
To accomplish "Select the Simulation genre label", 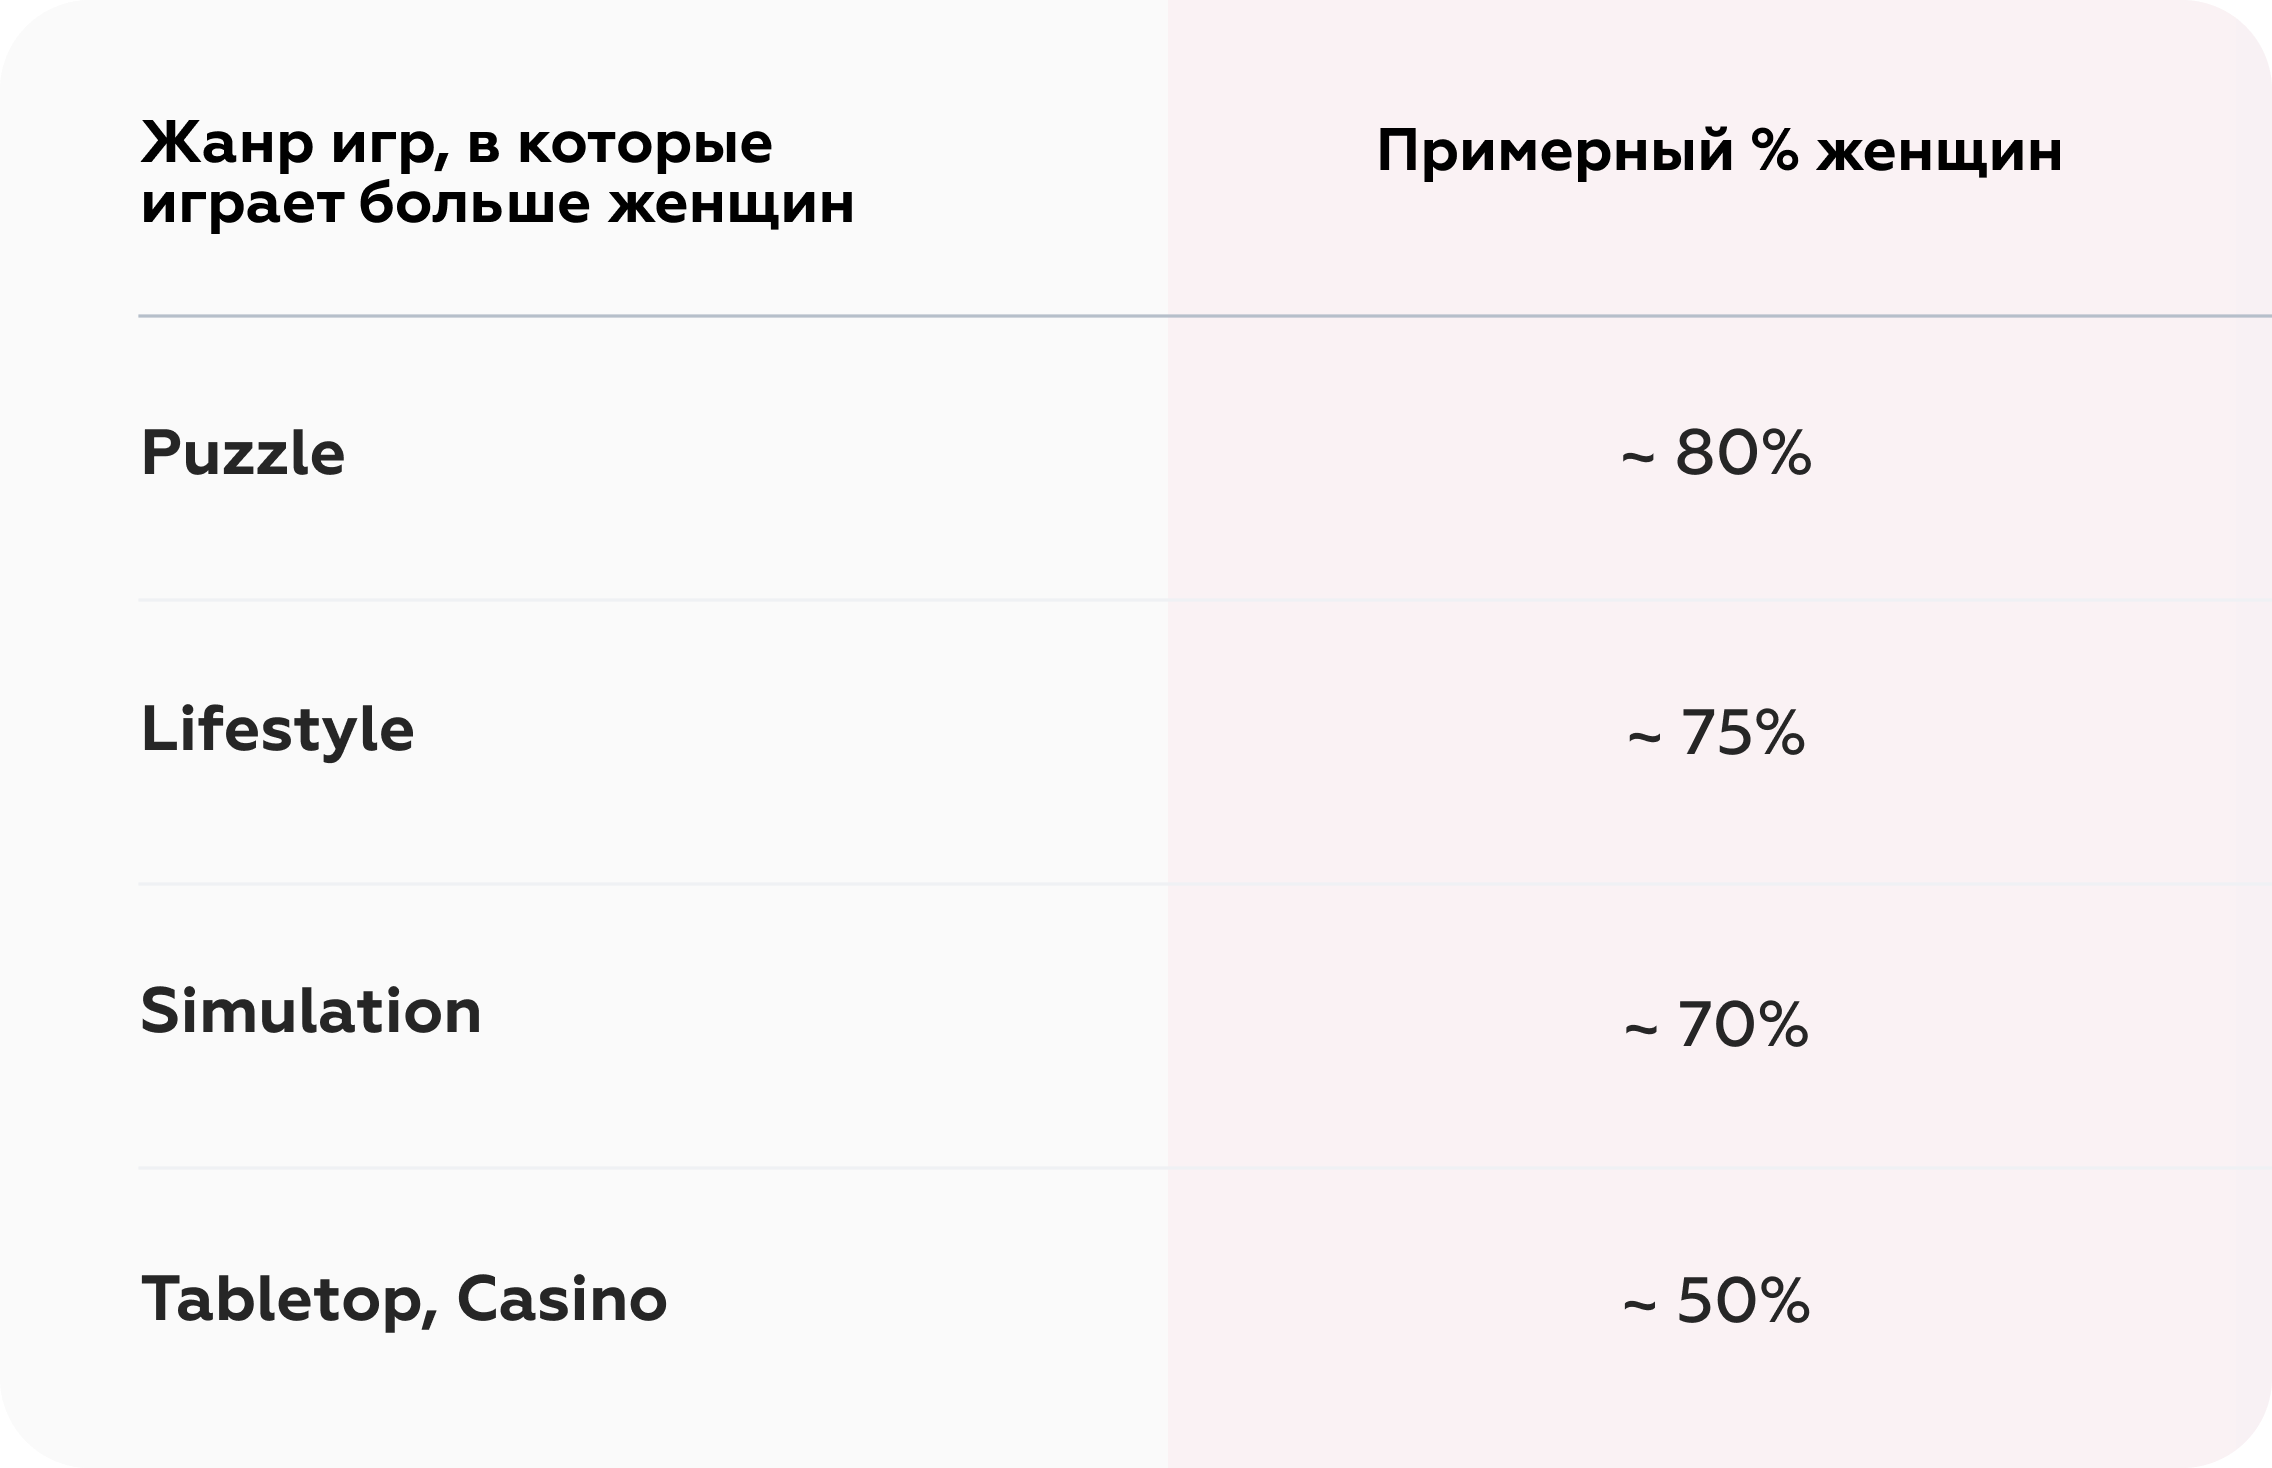I will click(x=311, y=1011).
